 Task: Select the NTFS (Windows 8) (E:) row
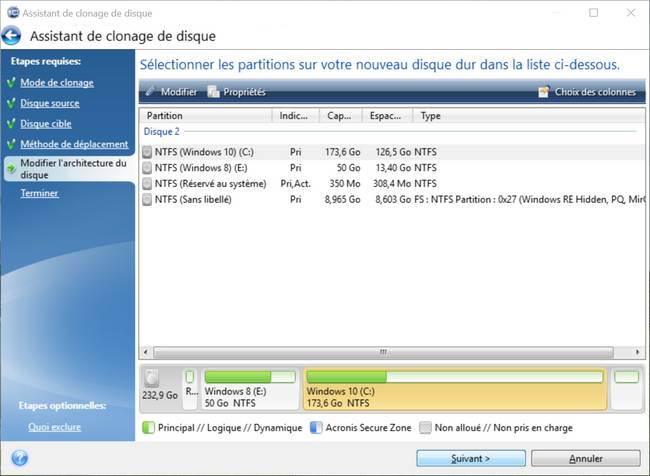pos(392,168)
